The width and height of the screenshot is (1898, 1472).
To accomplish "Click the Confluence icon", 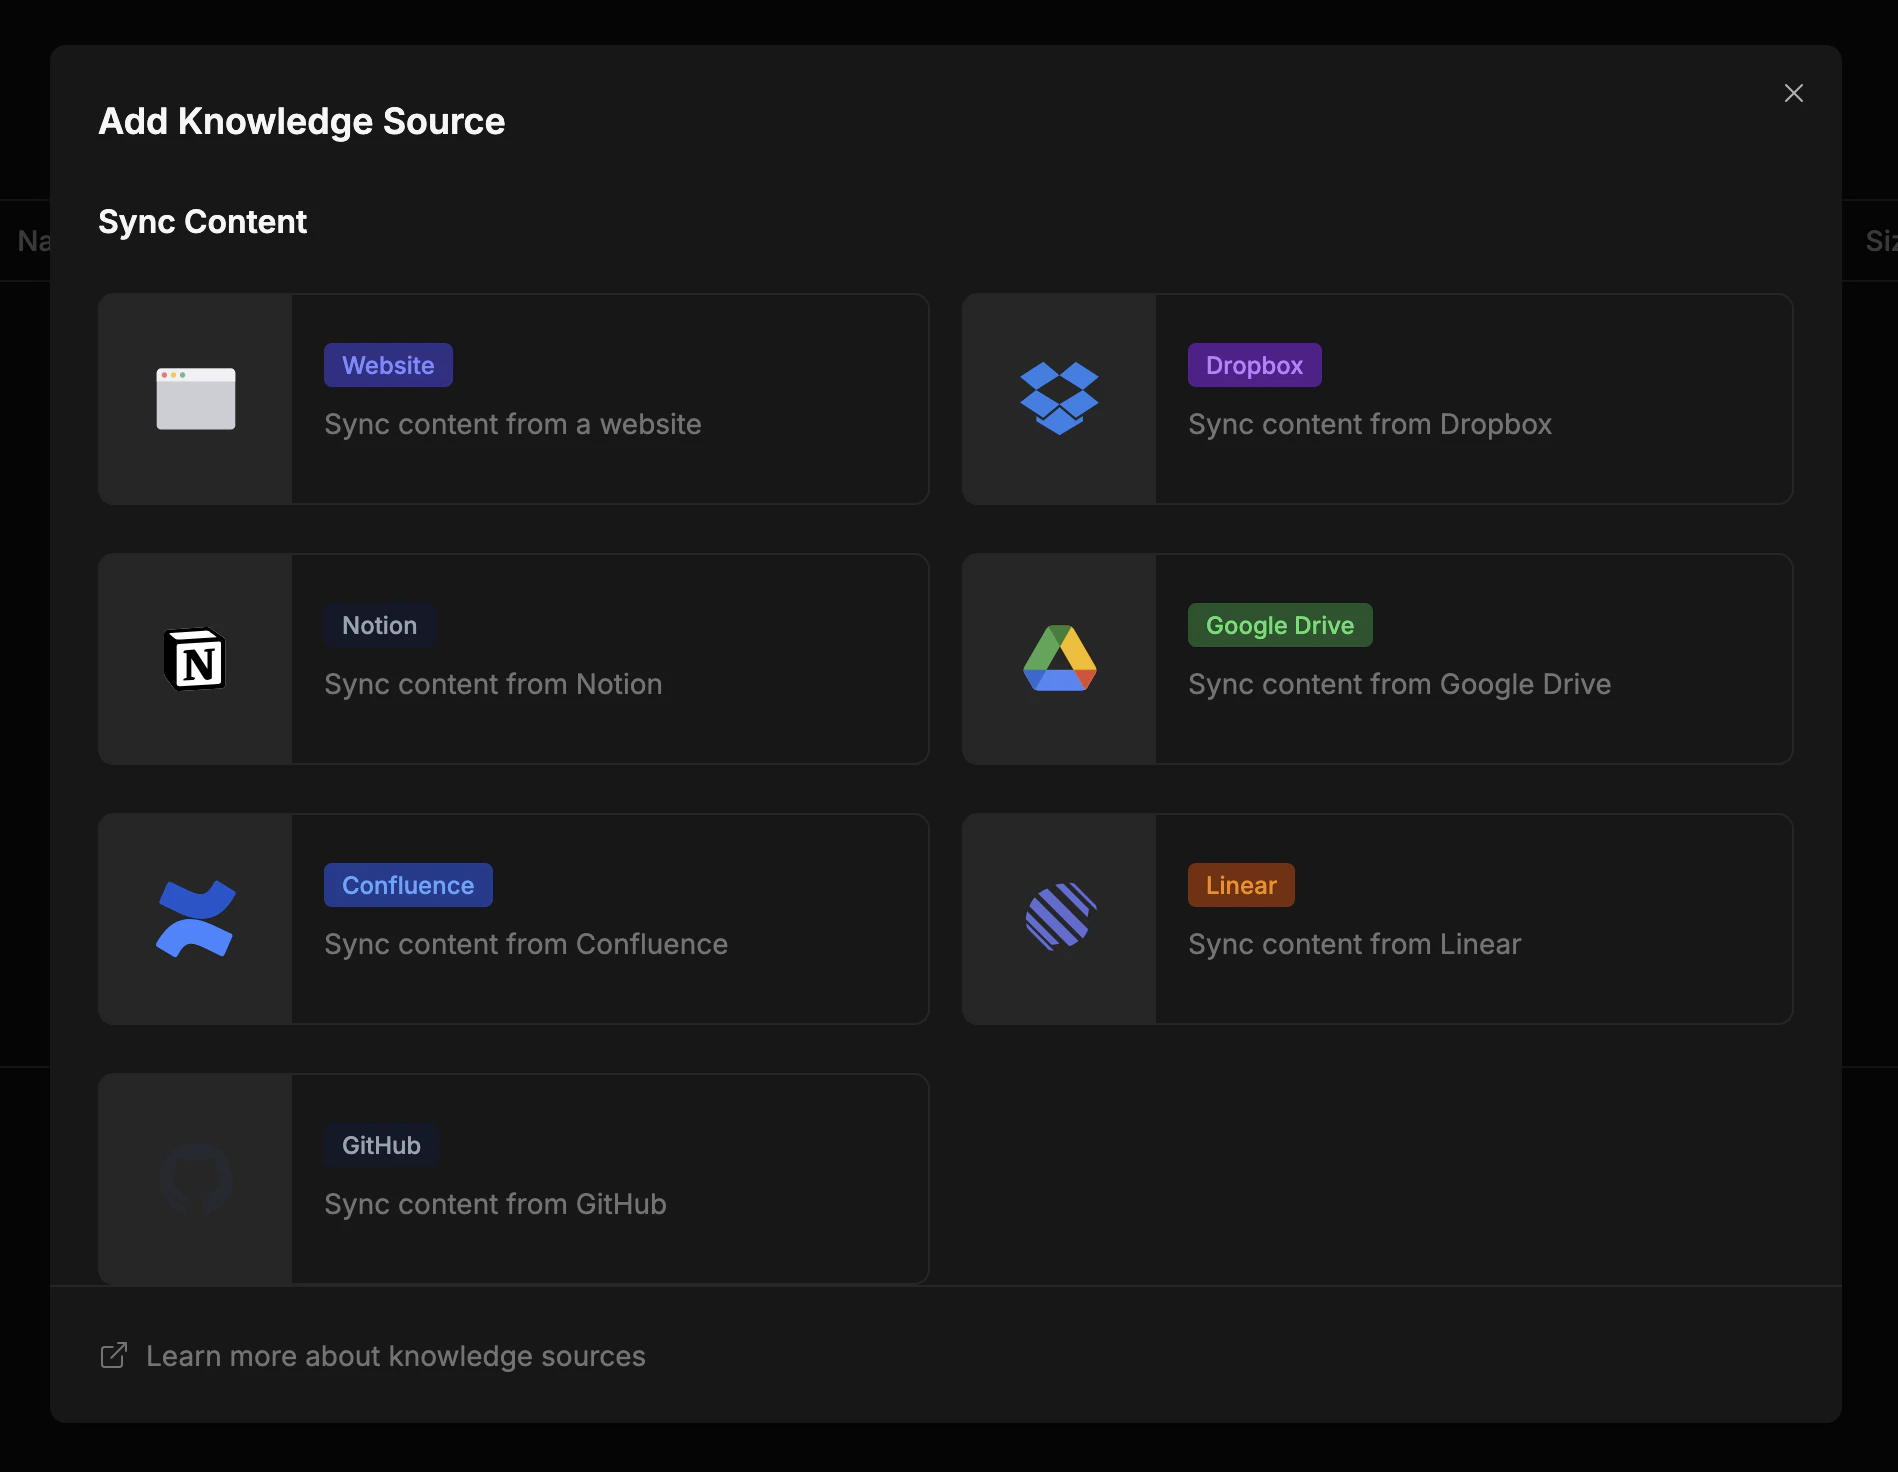I will click(195, 919).
